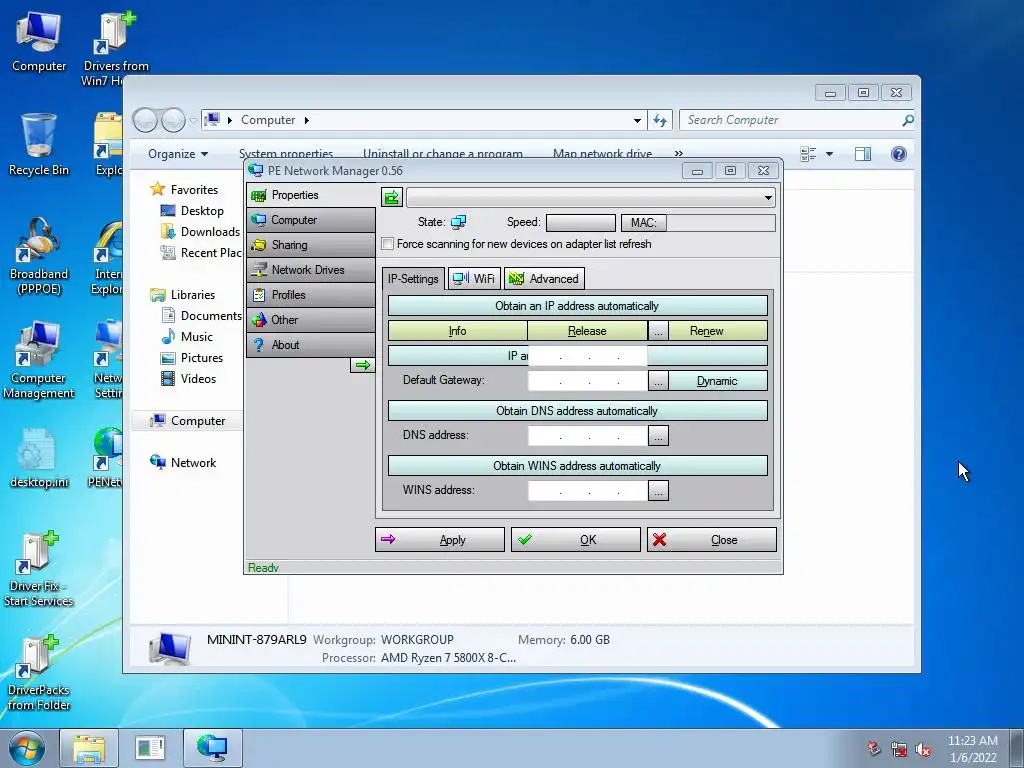Toggle the Dynamic gateway button
1024x768 pixels.
pyautogui.click(x=718, y=381)
